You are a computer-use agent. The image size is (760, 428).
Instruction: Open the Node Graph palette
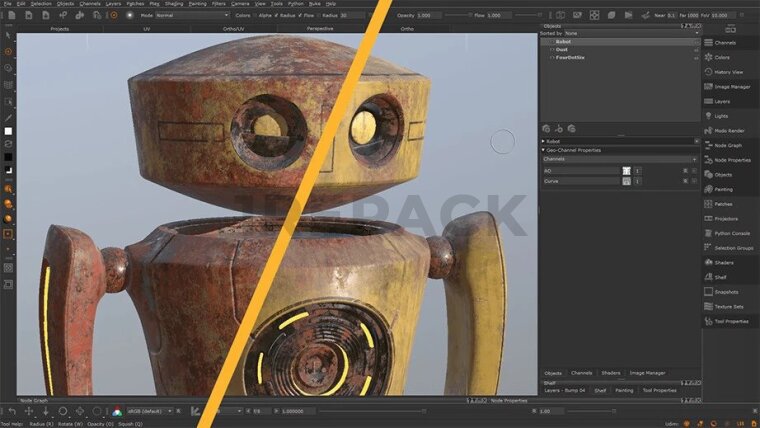coord(727,145)
